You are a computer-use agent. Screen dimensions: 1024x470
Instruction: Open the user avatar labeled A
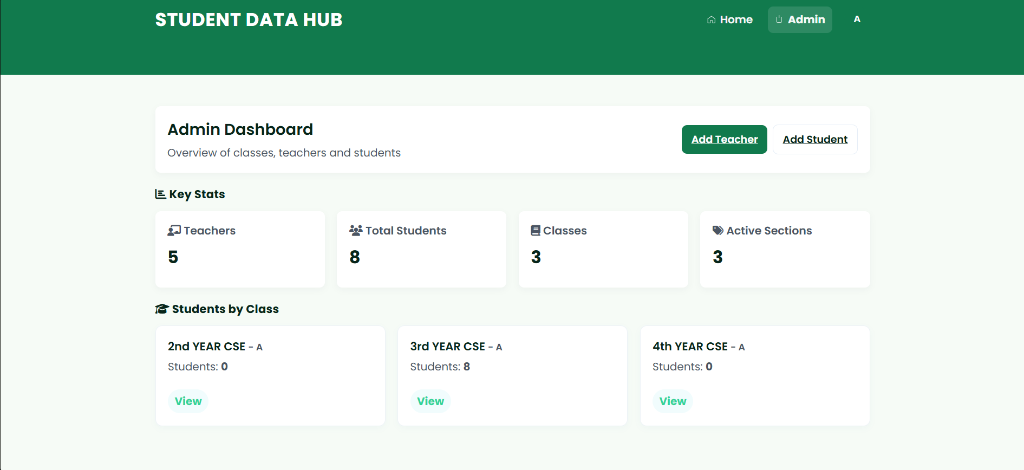tap(857, 20)
